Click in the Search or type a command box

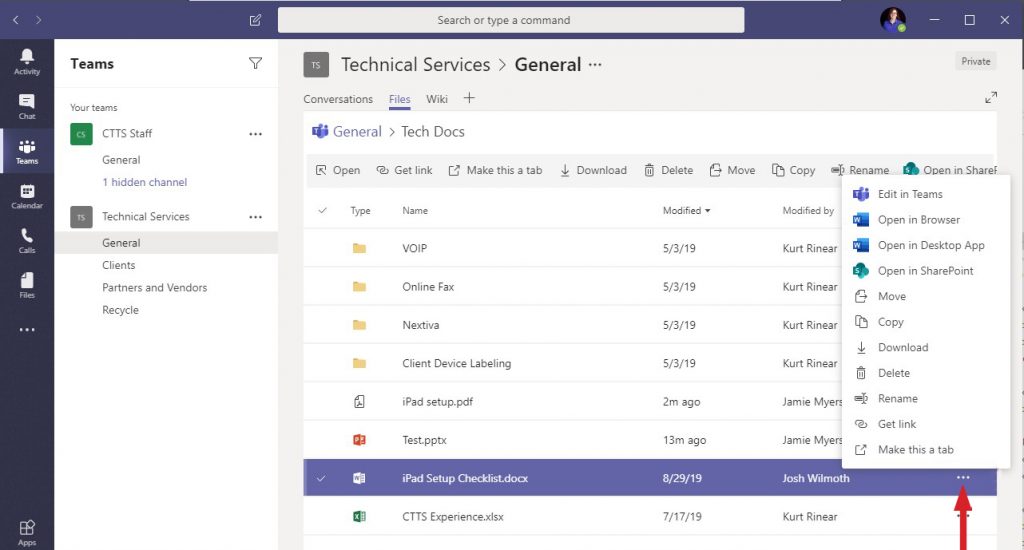click(x=511, y=20)
